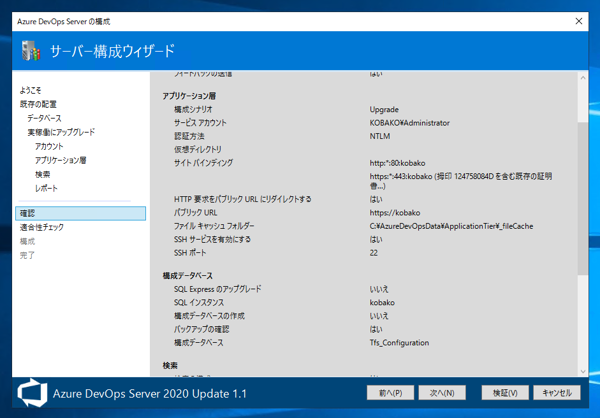The image size is (600, 418).
Task: Click the 構成データベース section heading
Action: [188, 276]
